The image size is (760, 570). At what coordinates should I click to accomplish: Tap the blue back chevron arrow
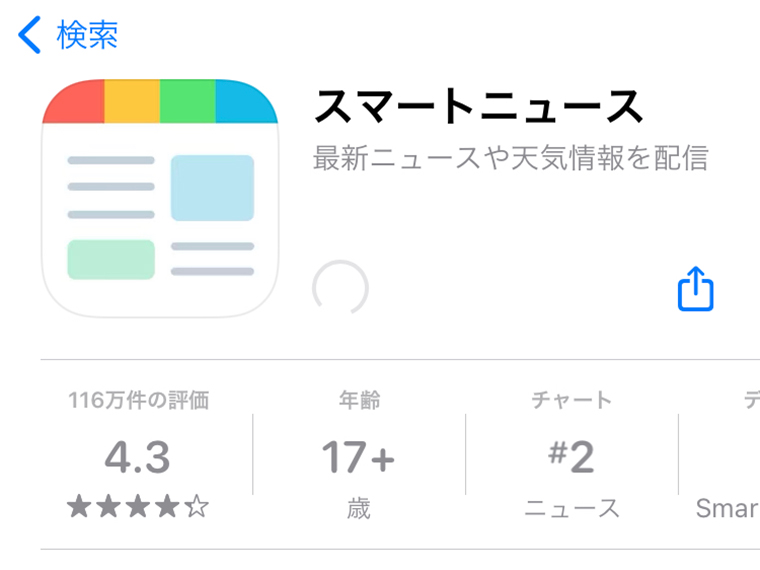tap(29, 35)
